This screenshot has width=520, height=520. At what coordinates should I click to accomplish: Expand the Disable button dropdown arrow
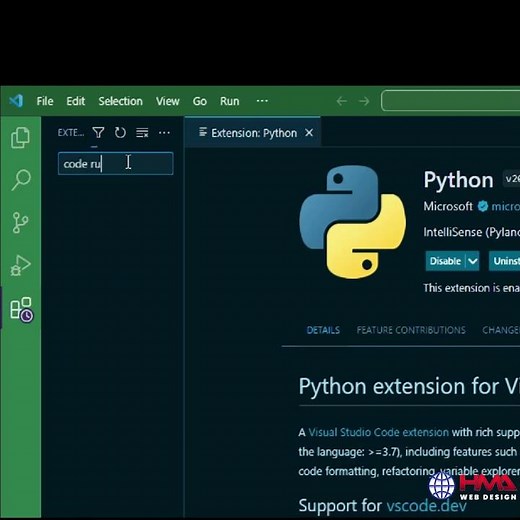472,261
